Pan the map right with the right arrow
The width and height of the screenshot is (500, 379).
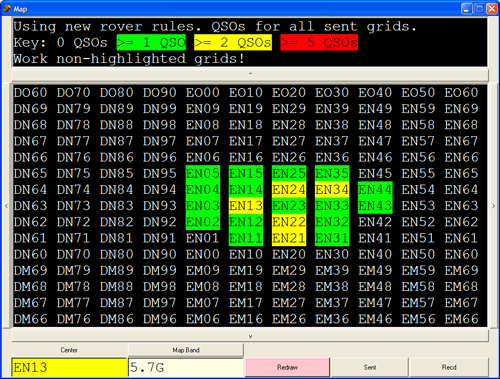pyautogui.click(x=494, y=206)
